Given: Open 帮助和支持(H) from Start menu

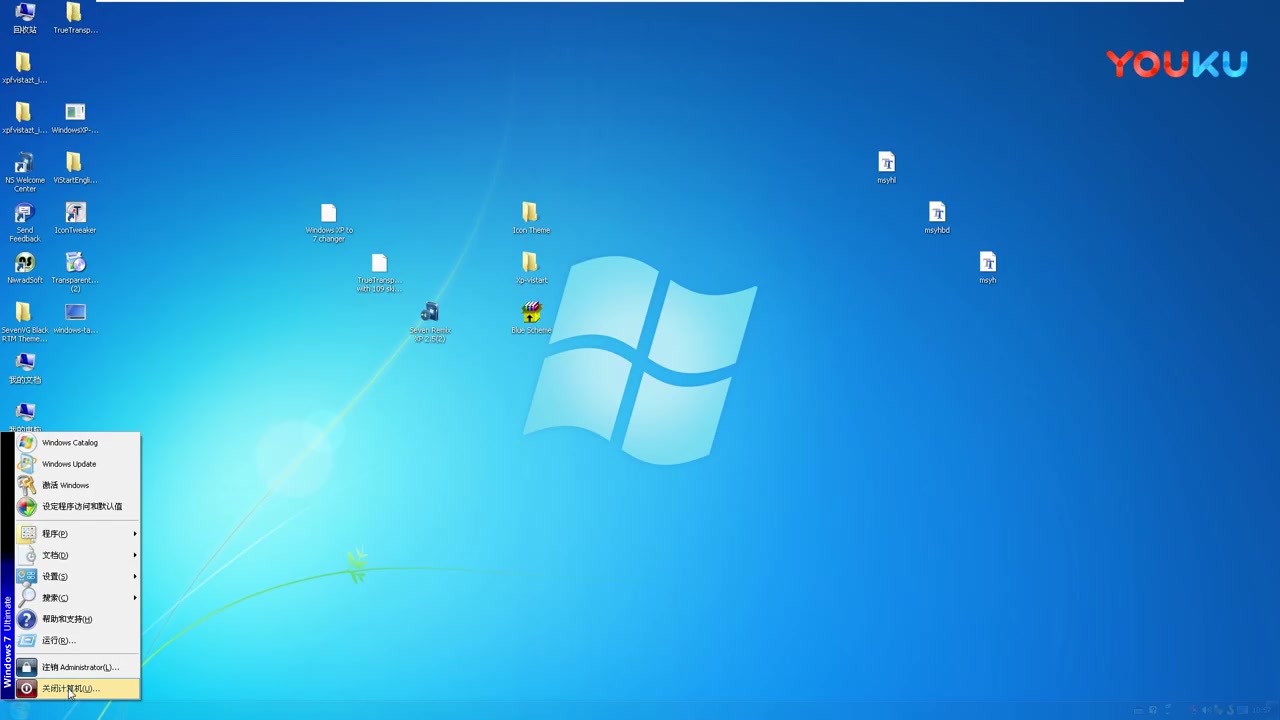Looking at the screenshot, I should [77, 619].
